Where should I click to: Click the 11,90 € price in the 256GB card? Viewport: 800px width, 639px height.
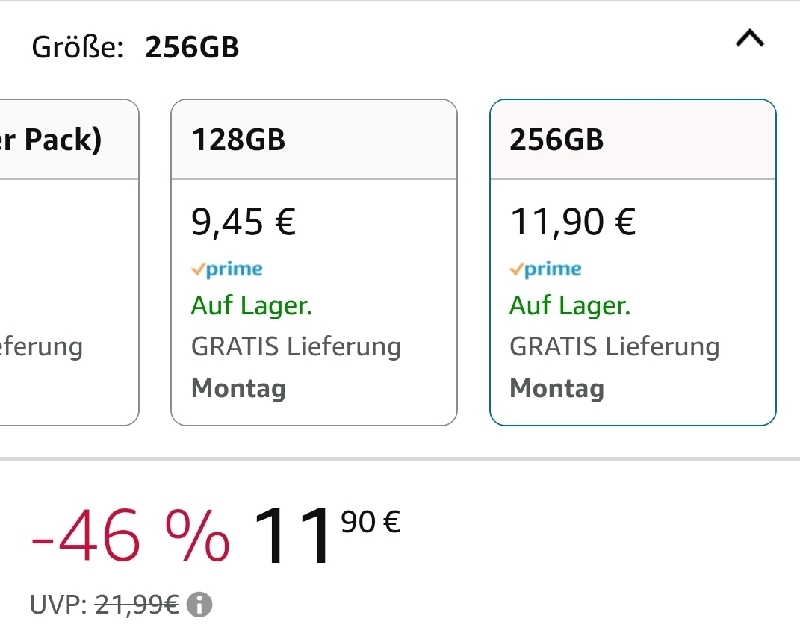coord(572,222)
